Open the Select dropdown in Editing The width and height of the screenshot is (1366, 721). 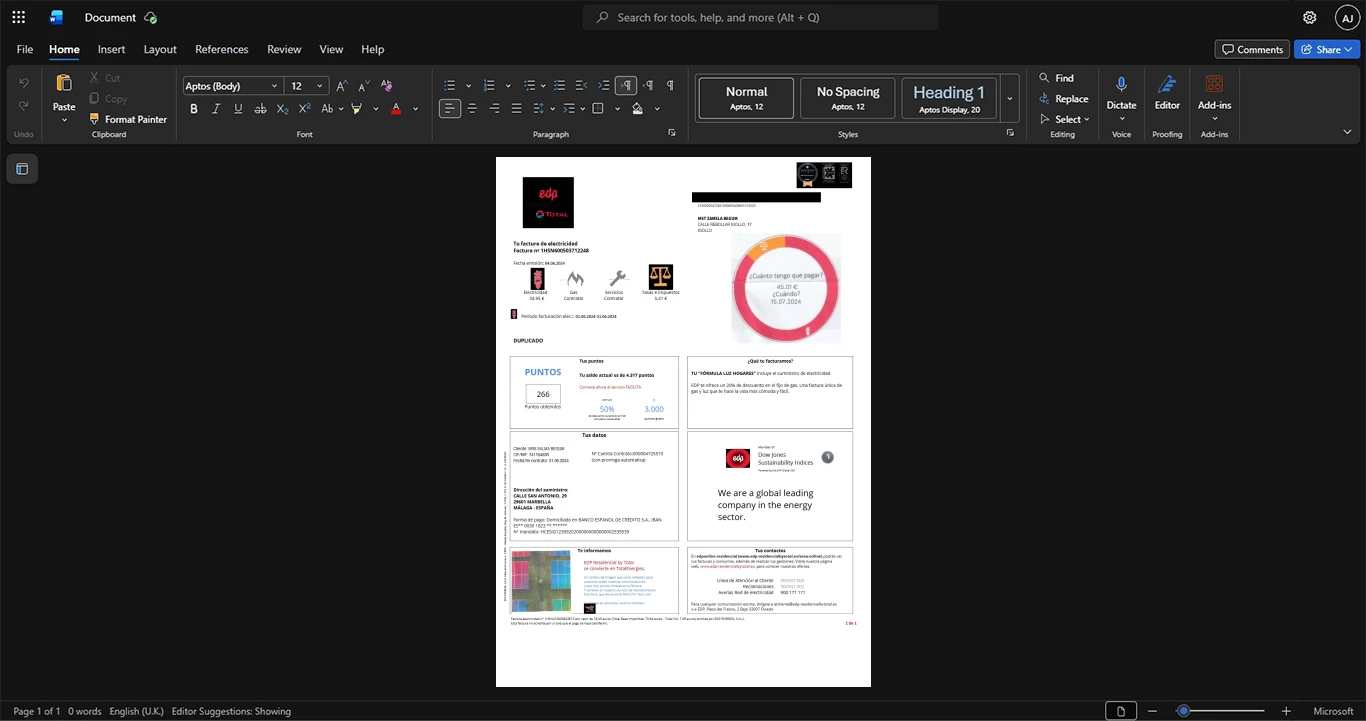coord(1066,120)
